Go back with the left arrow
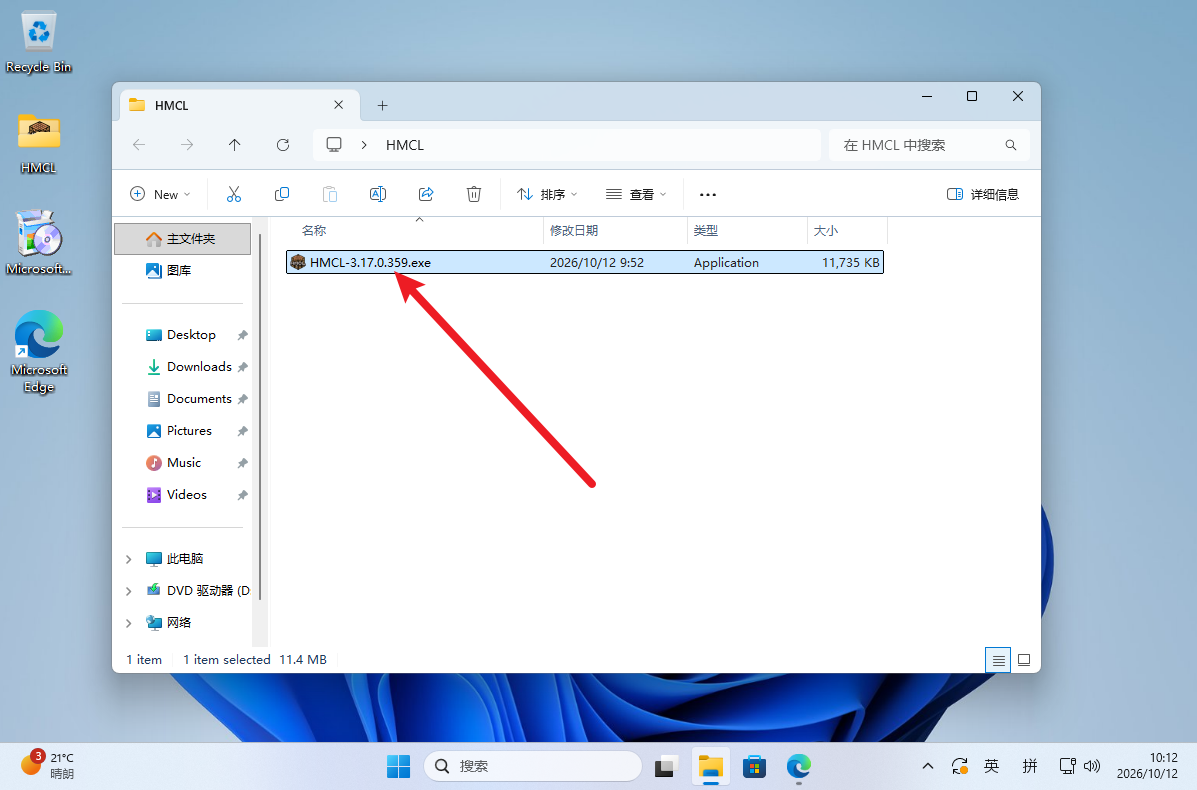Image resolution: width=1197 pixels, height=790 pixels. click(x=139, y=145)
